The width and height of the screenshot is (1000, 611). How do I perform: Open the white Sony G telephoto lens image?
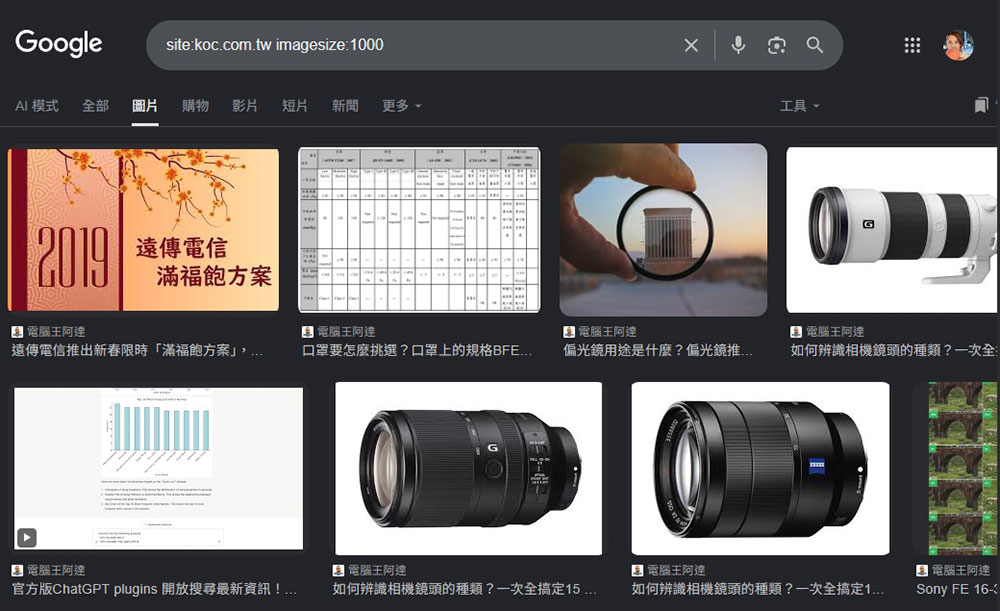point(893,230)
